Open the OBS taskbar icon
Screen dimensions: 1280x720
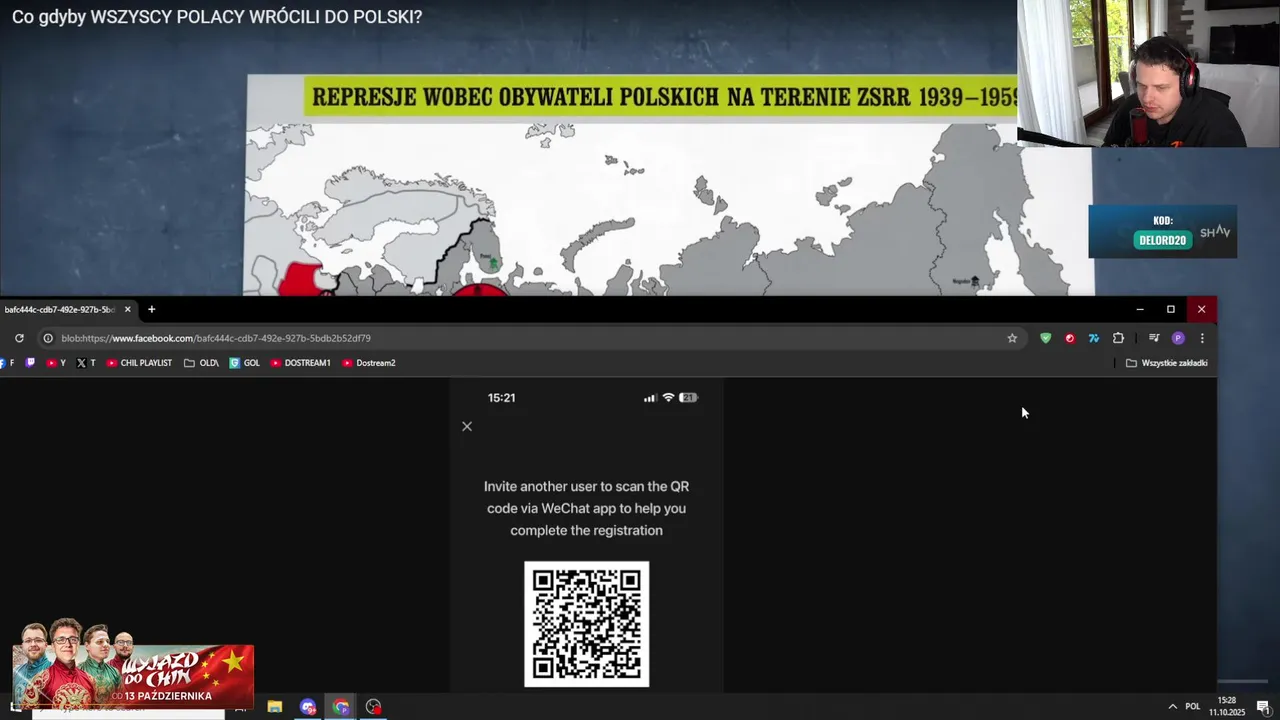pyautogui.click(x=373, y=707)
